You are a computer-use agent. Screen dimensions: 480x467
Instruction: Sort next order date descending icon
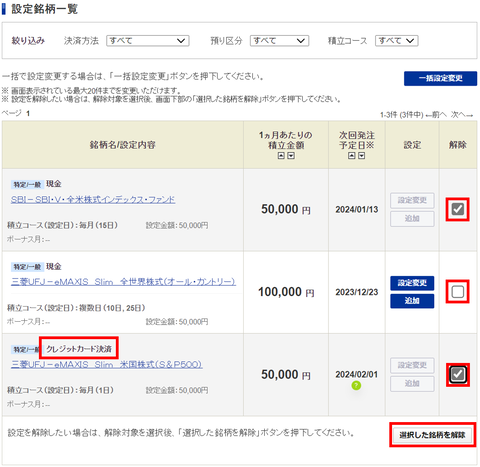[361, 156]
